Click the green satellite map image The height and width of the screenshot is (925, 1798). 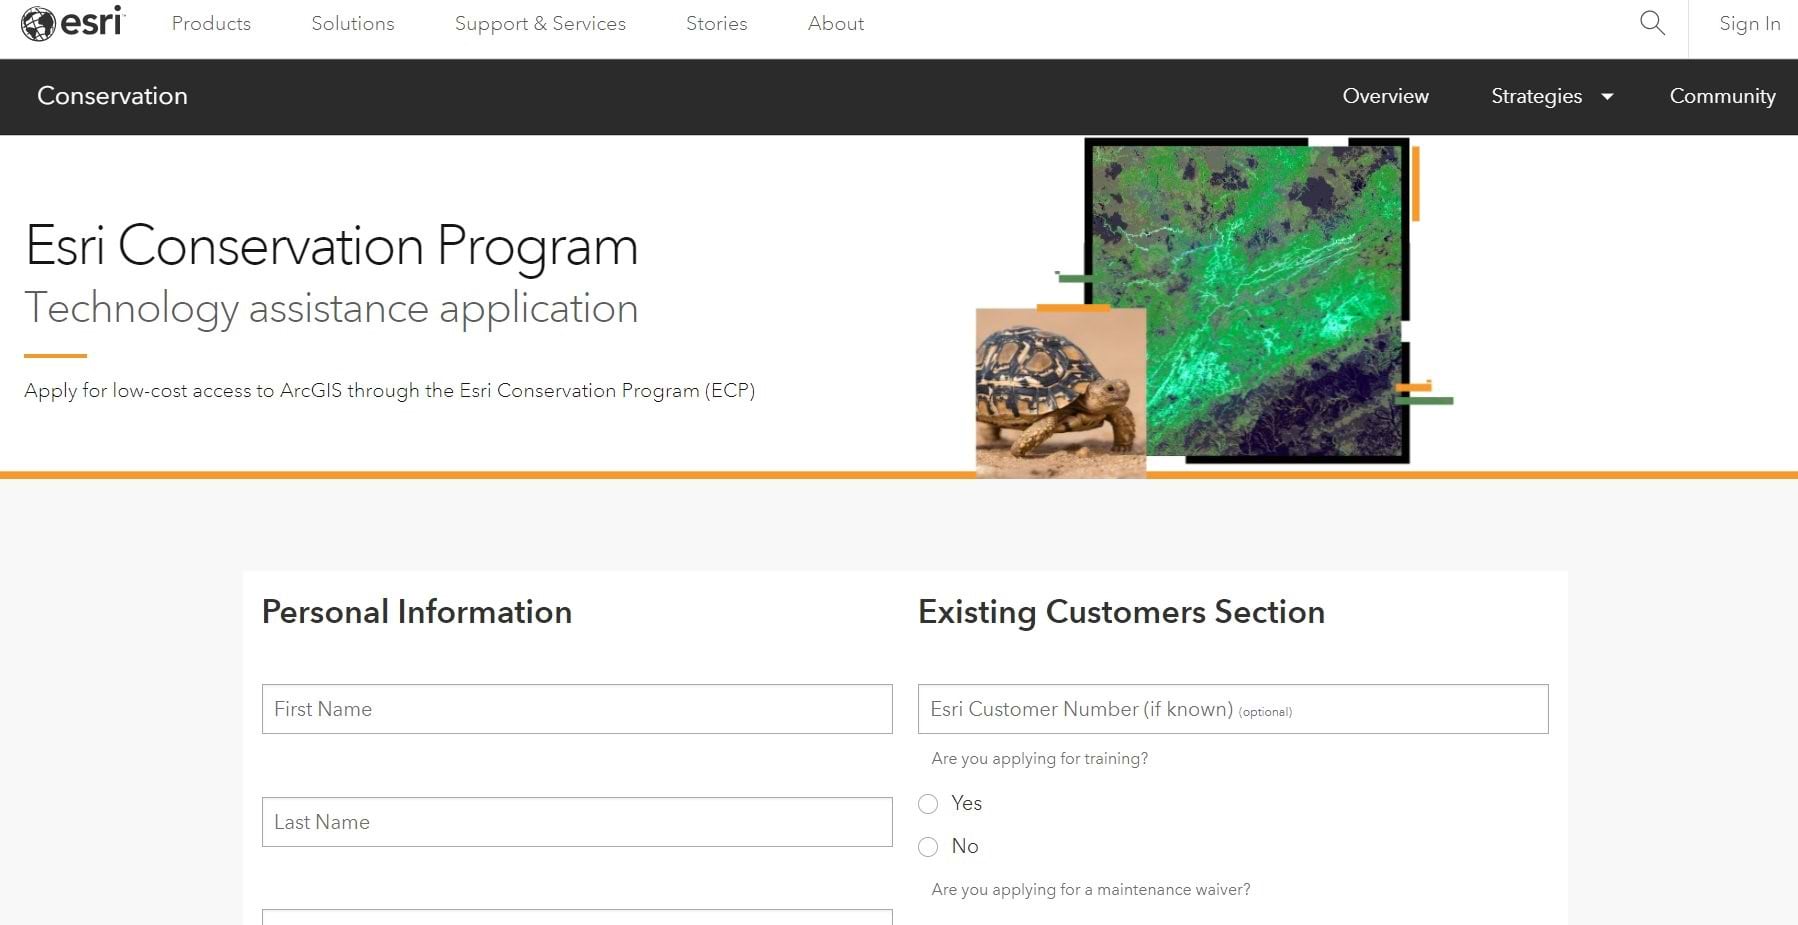1247,300
